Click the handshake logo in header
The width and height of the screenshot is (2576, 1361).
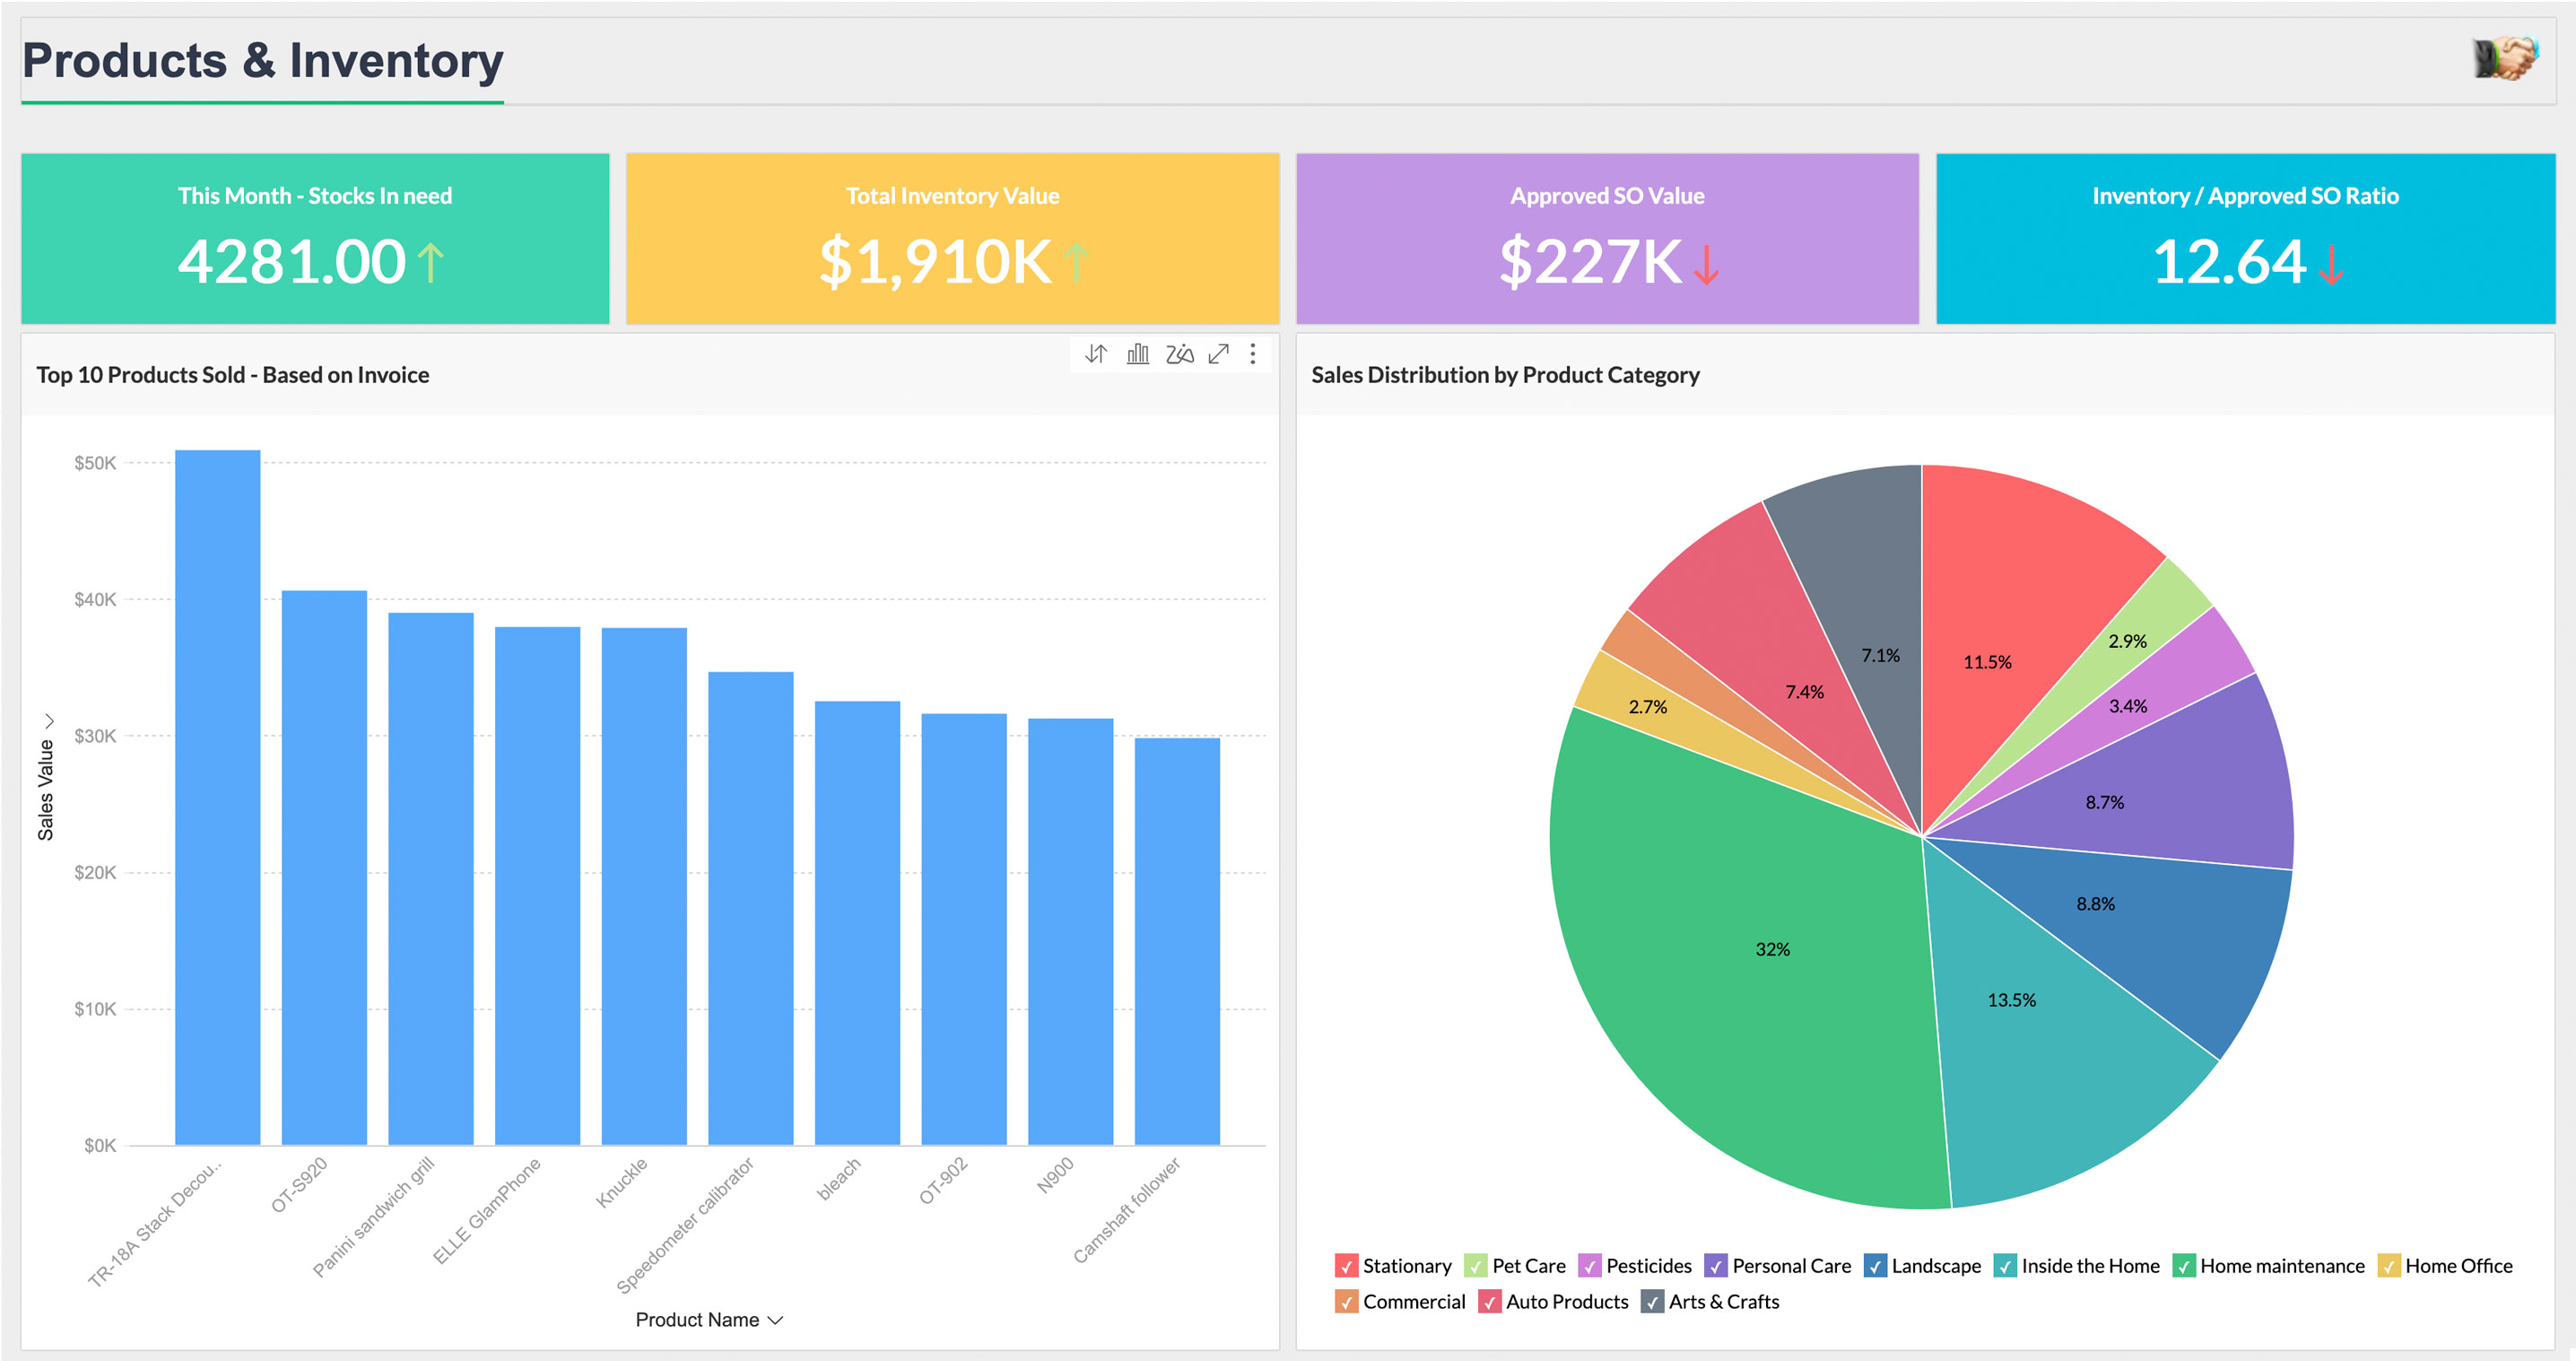[x=2505, y=59]
